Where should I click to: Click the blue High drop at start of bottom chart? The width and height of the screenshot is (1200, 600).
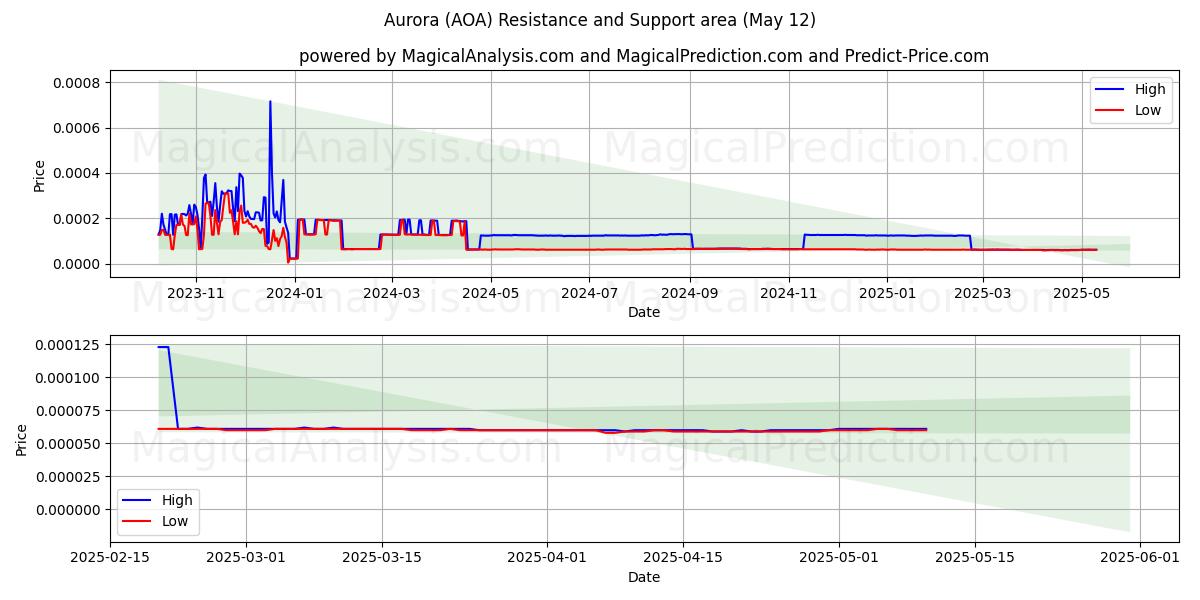[x=173, y=388]
